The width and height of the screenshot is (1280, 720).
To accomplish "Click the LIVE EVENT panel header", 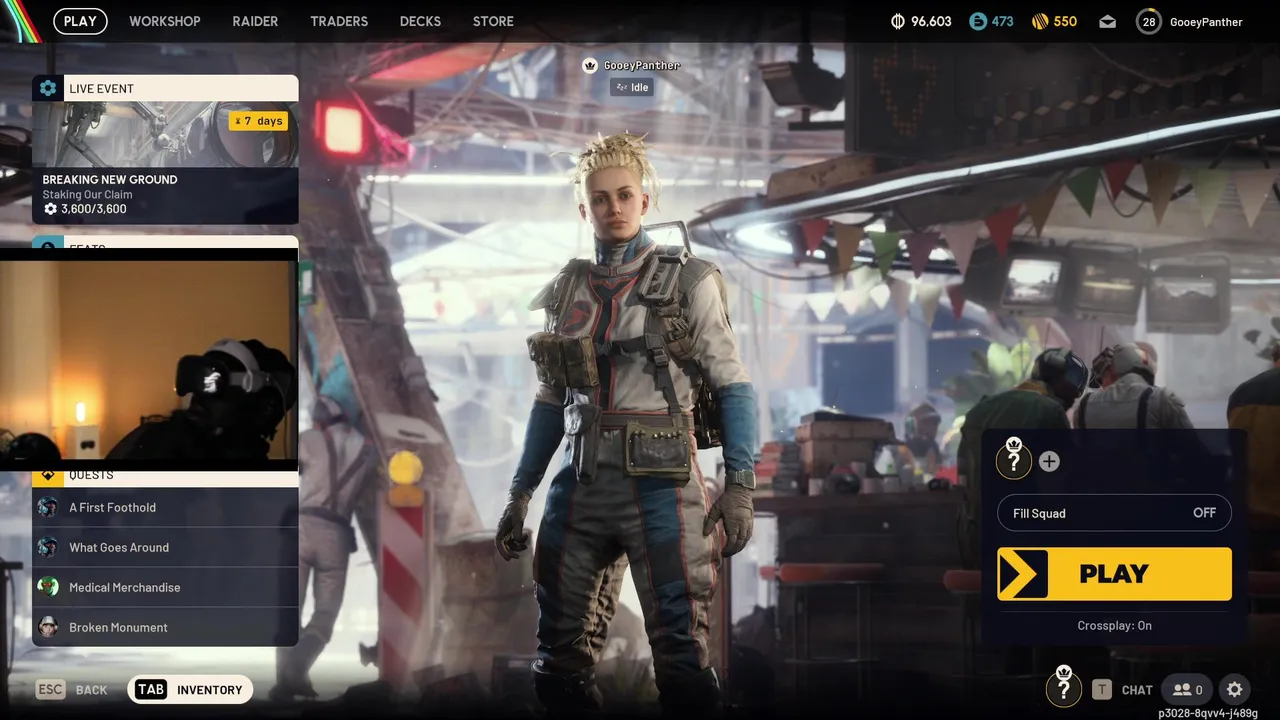I will (165, 88).
